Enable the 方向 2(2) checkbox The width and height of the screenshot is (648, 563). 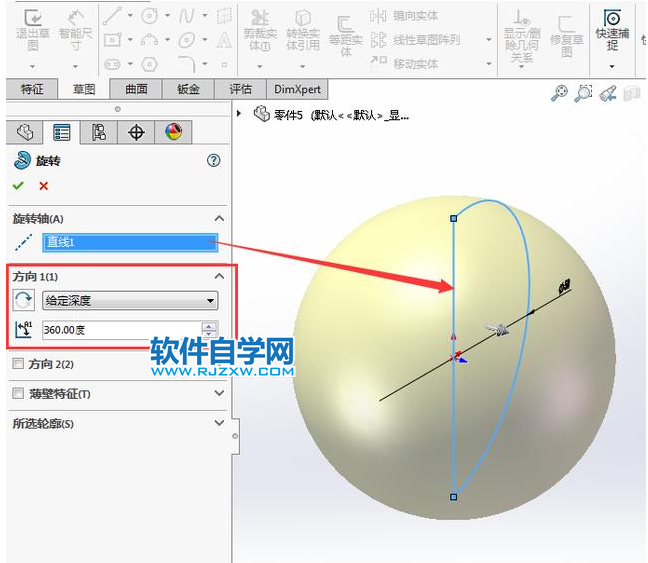18,364
